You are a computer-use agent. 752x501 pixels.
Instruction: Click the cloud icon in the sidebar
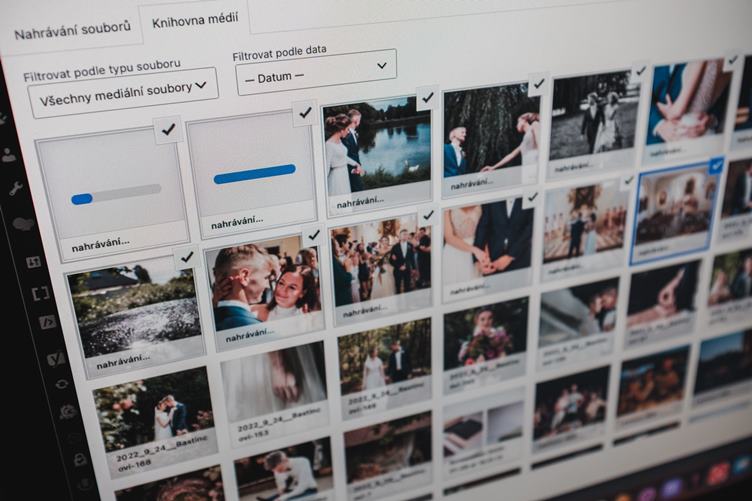point(24,223)
